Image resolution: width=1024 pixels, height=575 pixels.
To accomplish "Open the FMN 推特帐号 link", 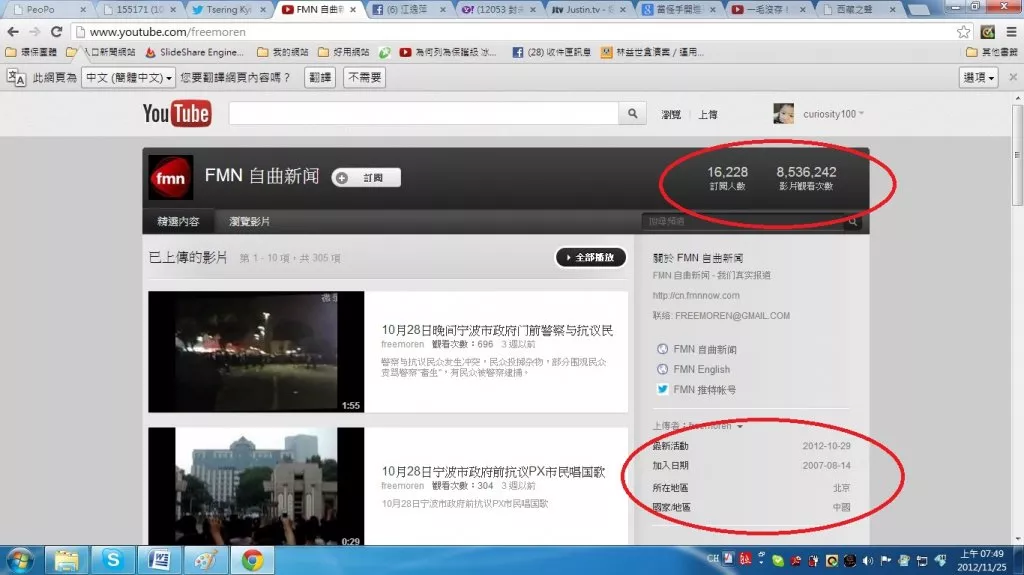I will [705, 389].
